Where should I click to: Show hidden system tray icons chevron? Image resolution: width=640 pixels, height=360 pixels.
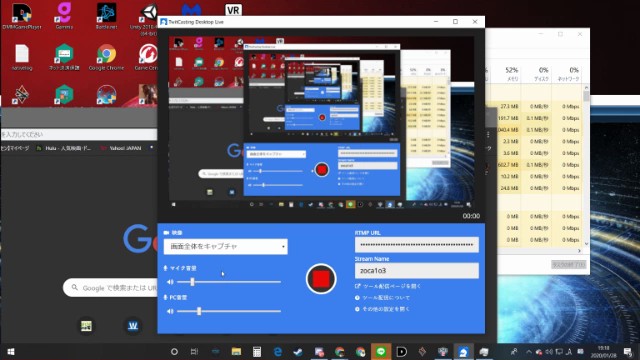(529, 351)
